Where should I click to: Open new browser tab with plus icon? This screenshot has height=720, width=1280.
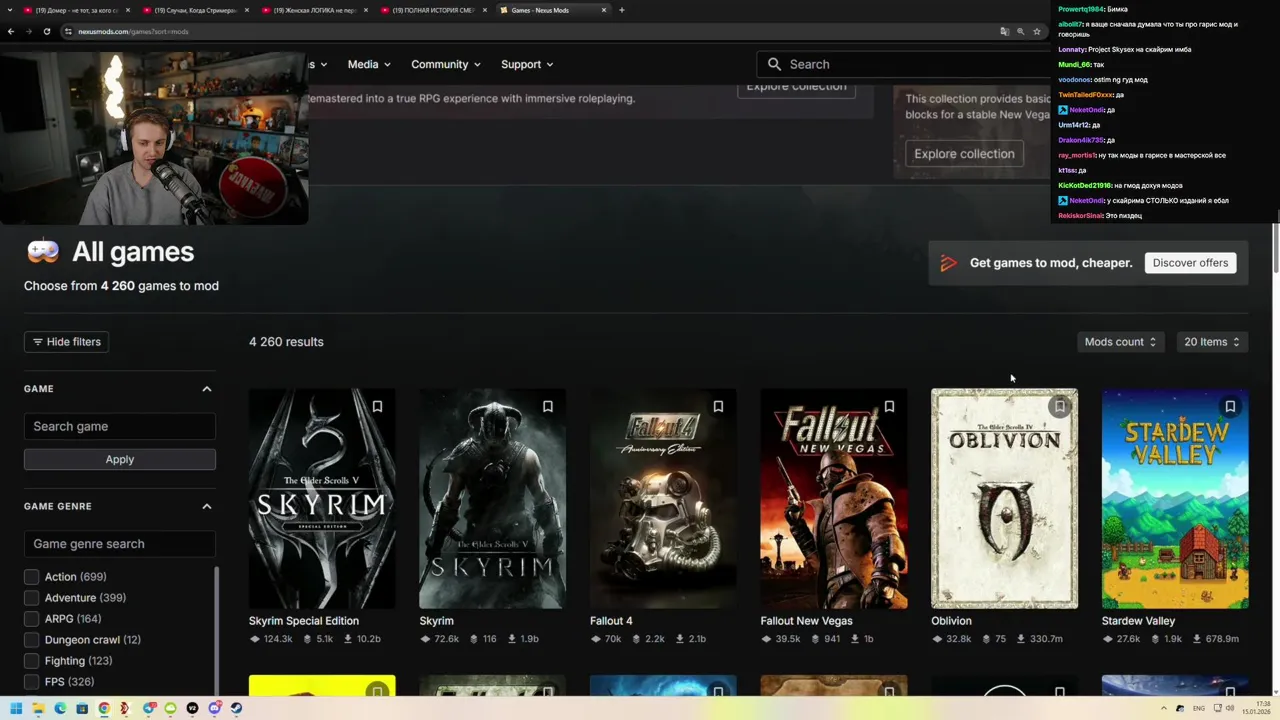coord(622,10)
